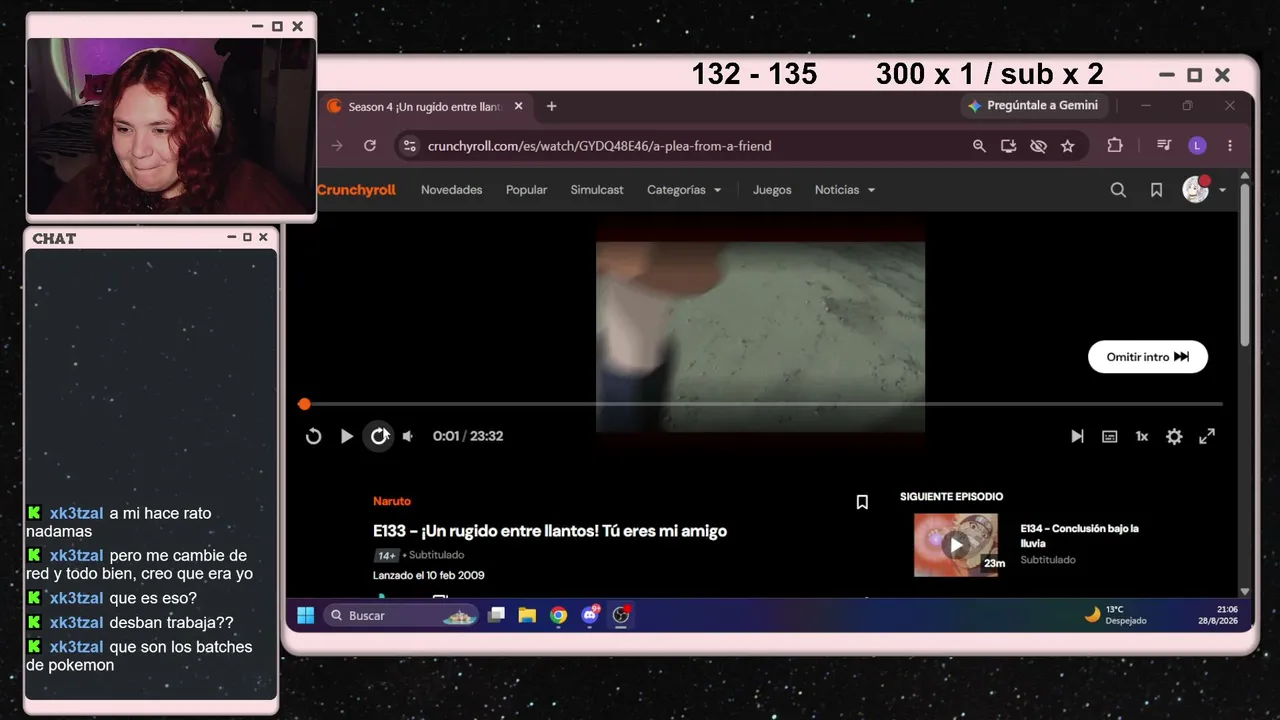This screenshot has width=1280, height=720.
Task: Close the Season 4 browser tab
Action: coord(518,106)
